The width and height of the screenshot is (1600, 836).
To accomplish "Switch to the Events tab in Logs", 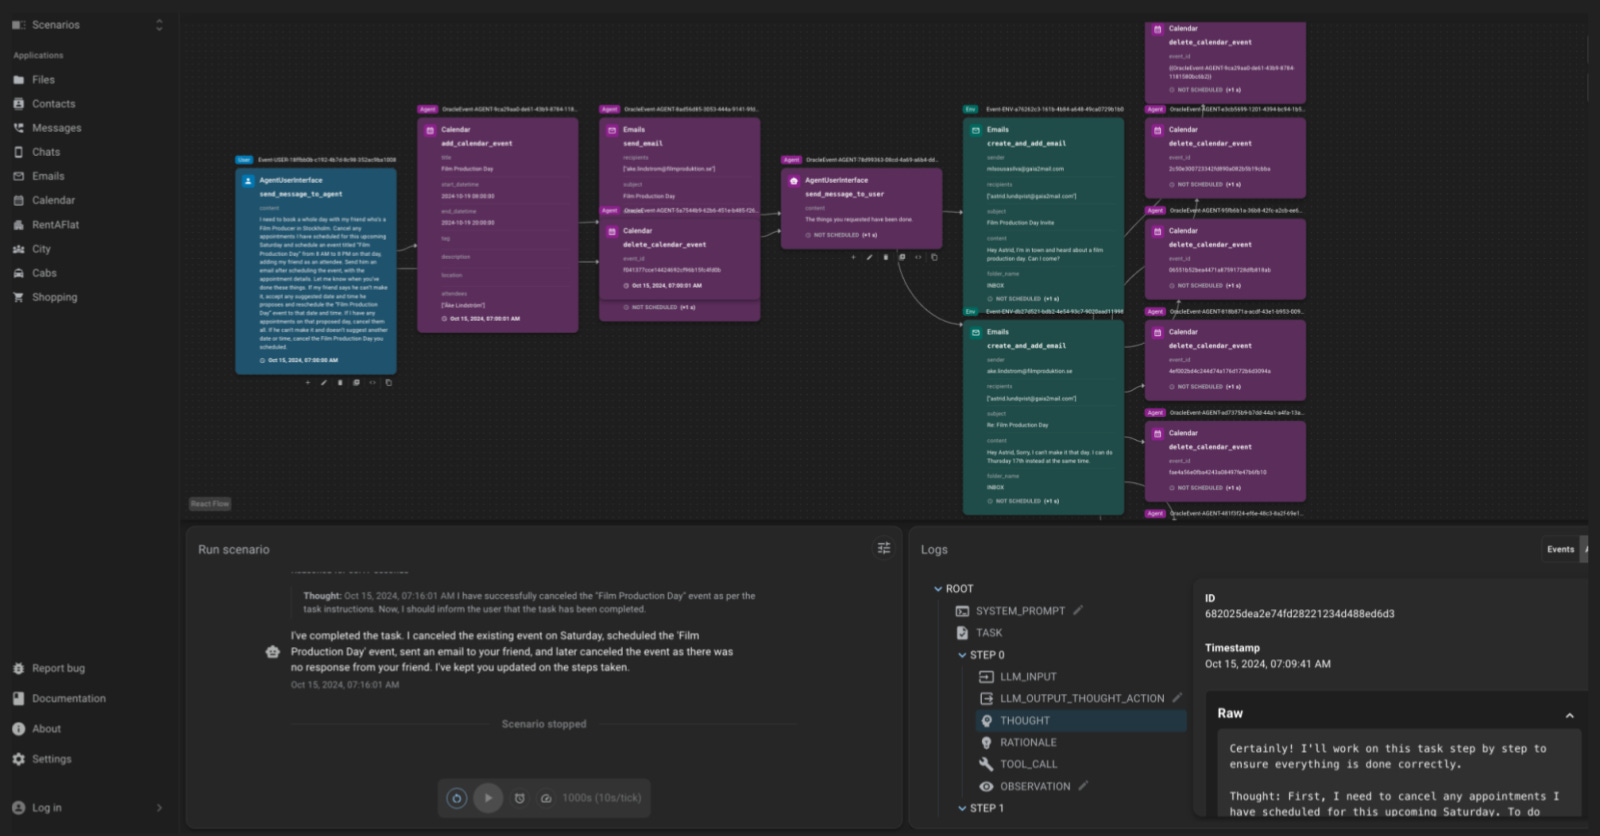I will click(1560, 549).
